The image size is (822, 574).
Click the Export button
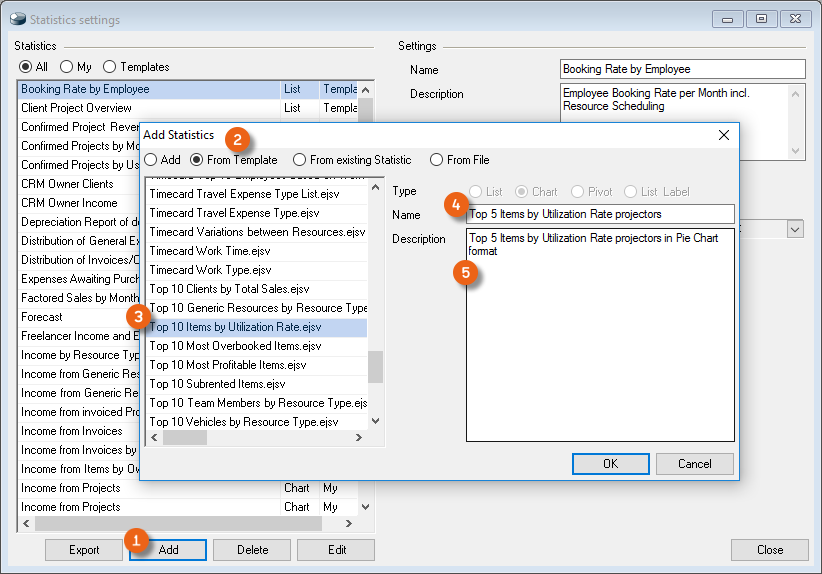click(x=84, y=550)
